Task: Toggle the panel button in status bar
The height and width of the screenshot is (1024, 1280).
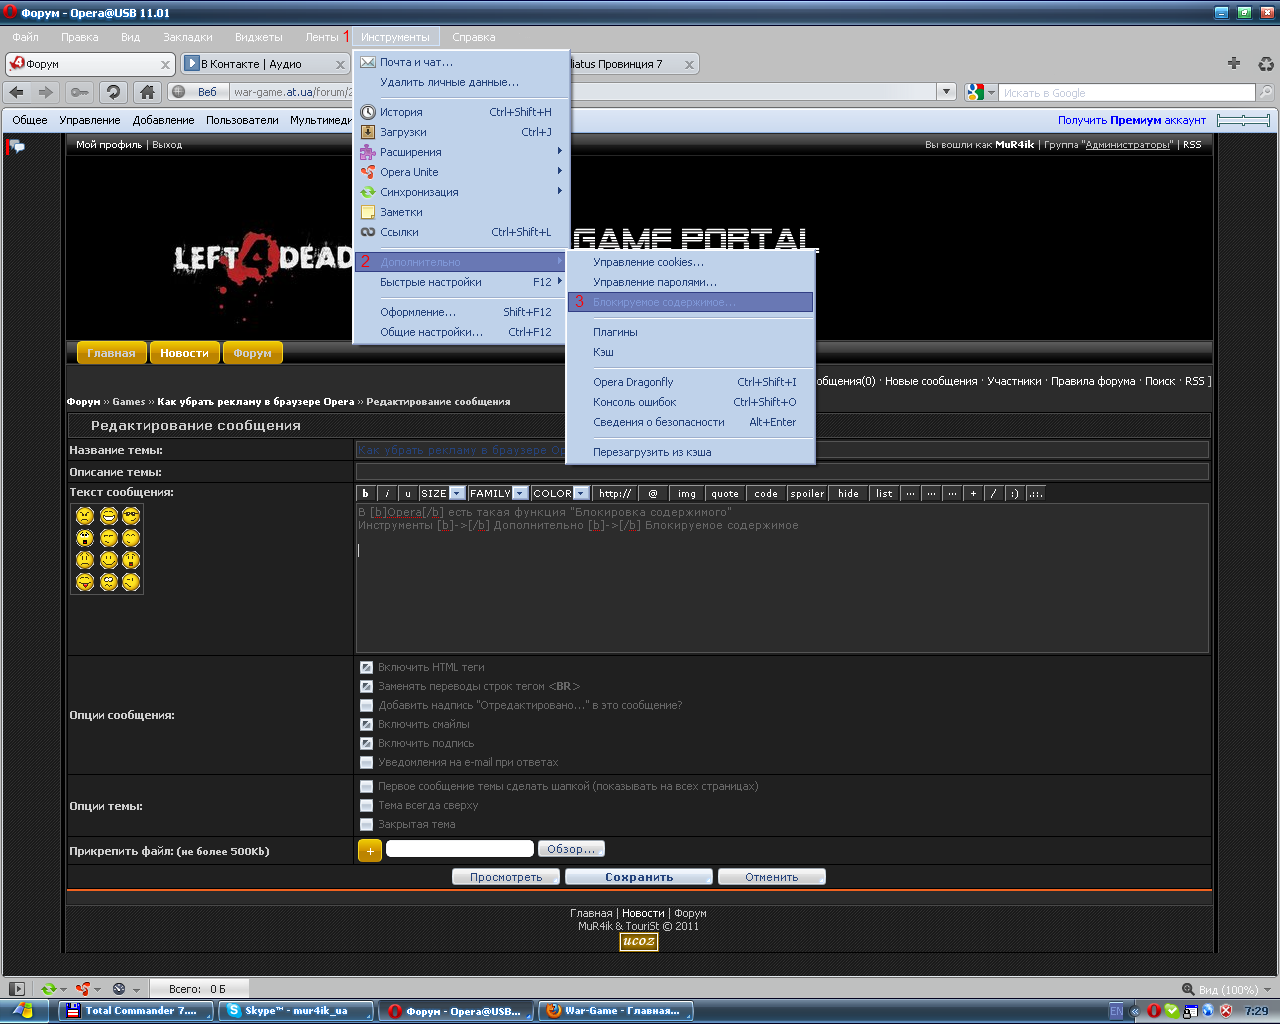Action: pyautogui.click(x=16, y=989)
